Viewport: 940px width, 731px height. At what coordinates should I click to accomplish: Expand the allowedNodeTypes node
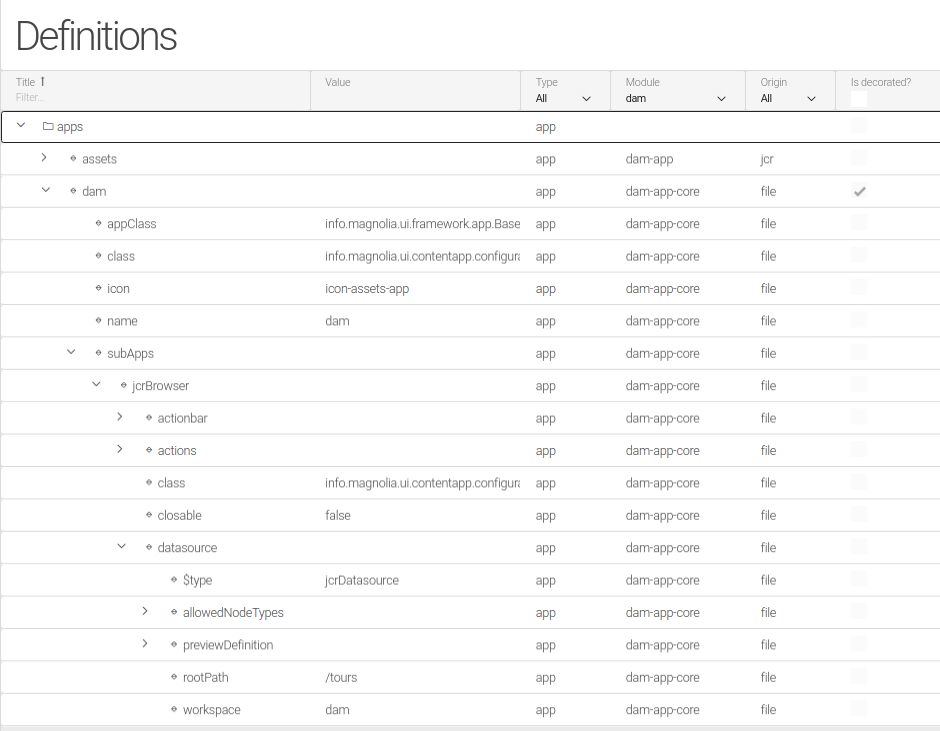click(x=144, y=611)
